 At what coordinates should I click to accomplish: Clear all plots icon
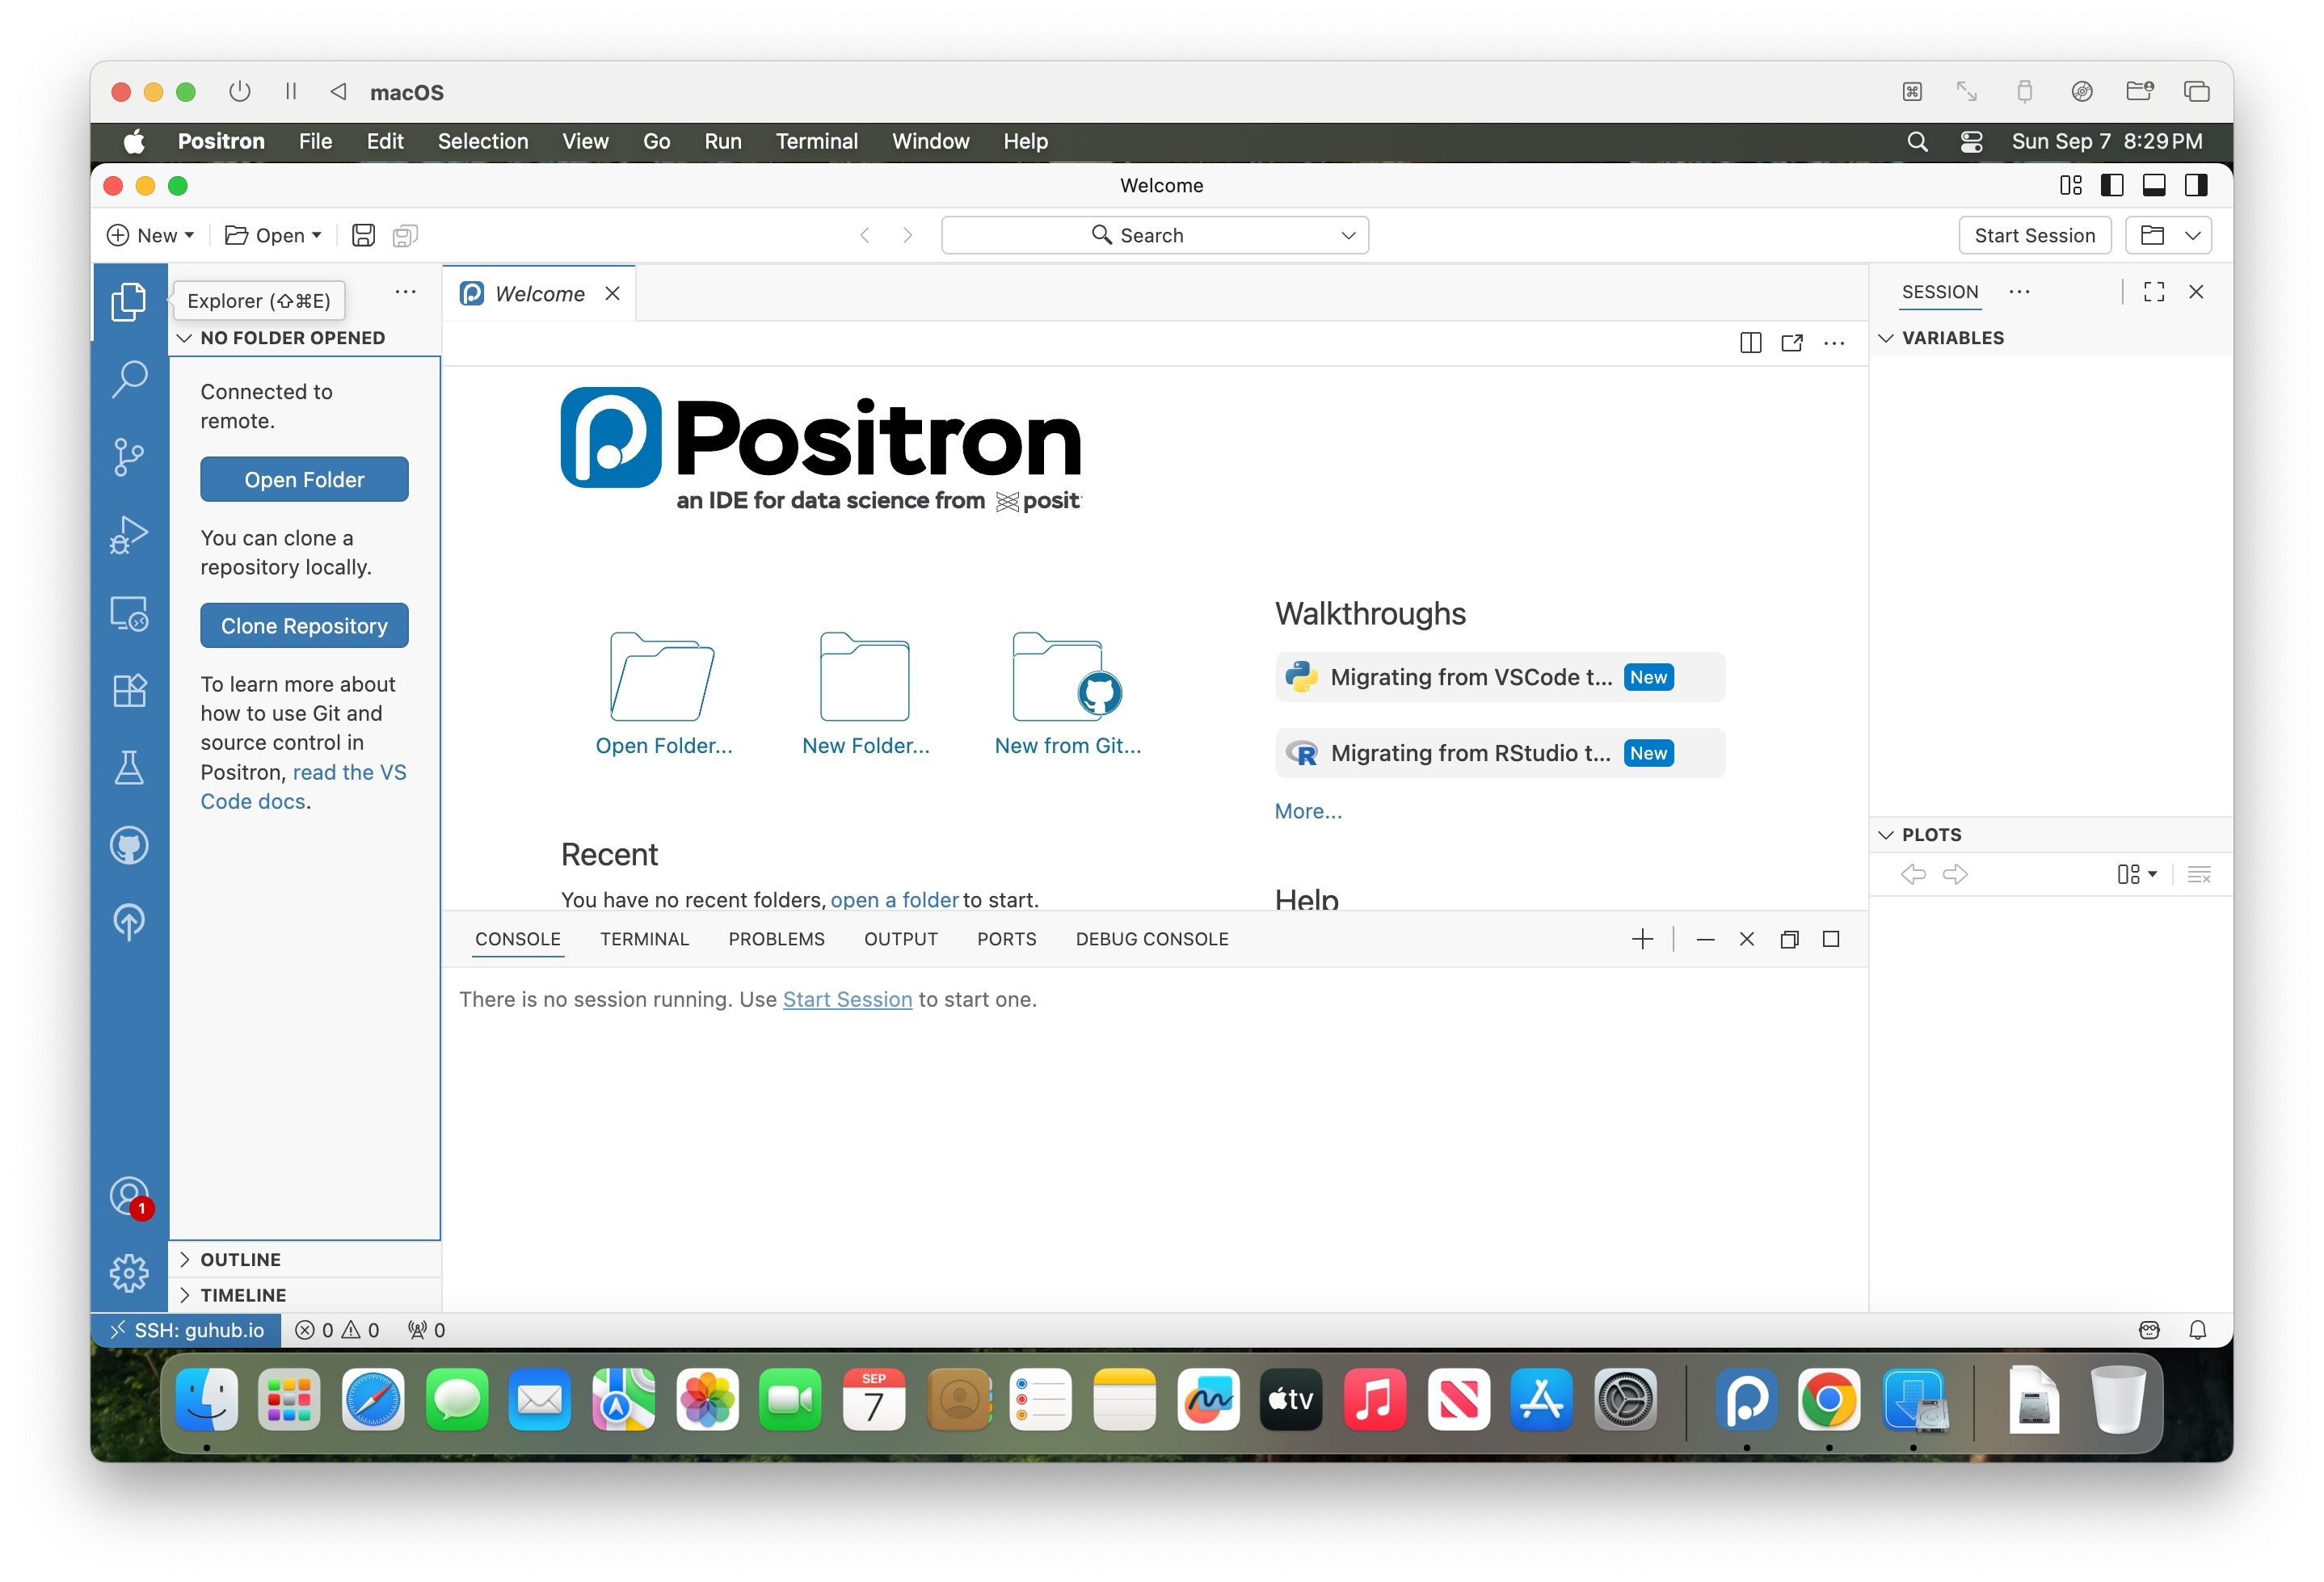[2199, 875]
